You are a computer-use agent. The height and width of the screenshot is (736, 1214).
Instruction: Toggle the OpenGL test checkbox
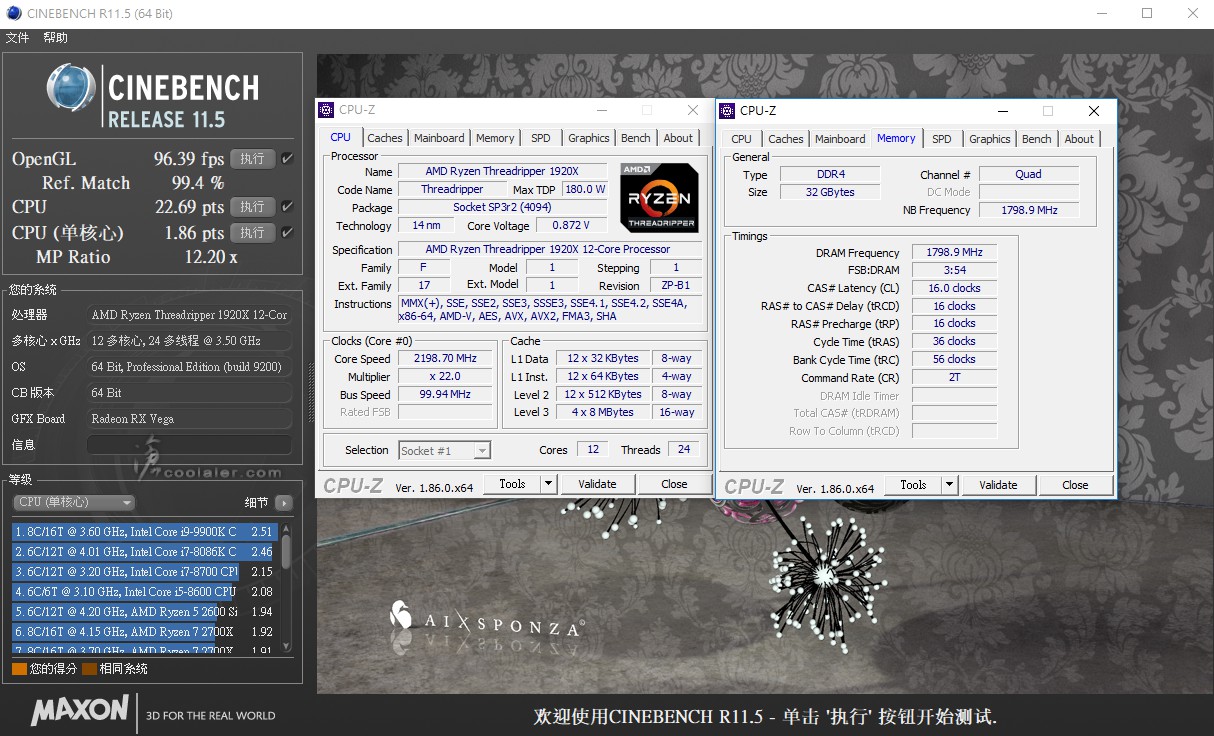coord(288,159)
